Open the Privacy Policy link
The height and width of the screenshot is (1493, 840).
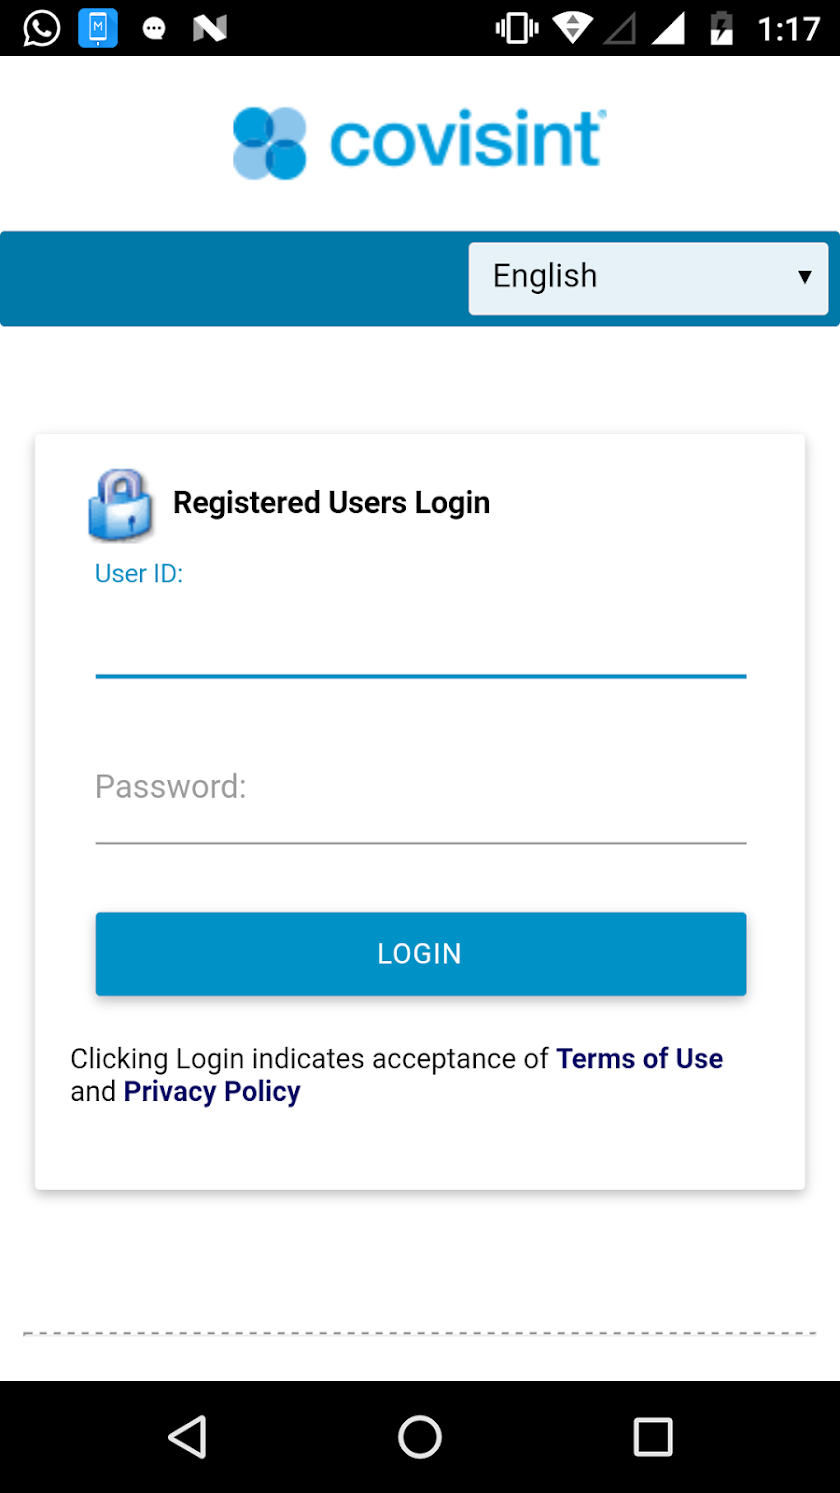[212, 1092]
